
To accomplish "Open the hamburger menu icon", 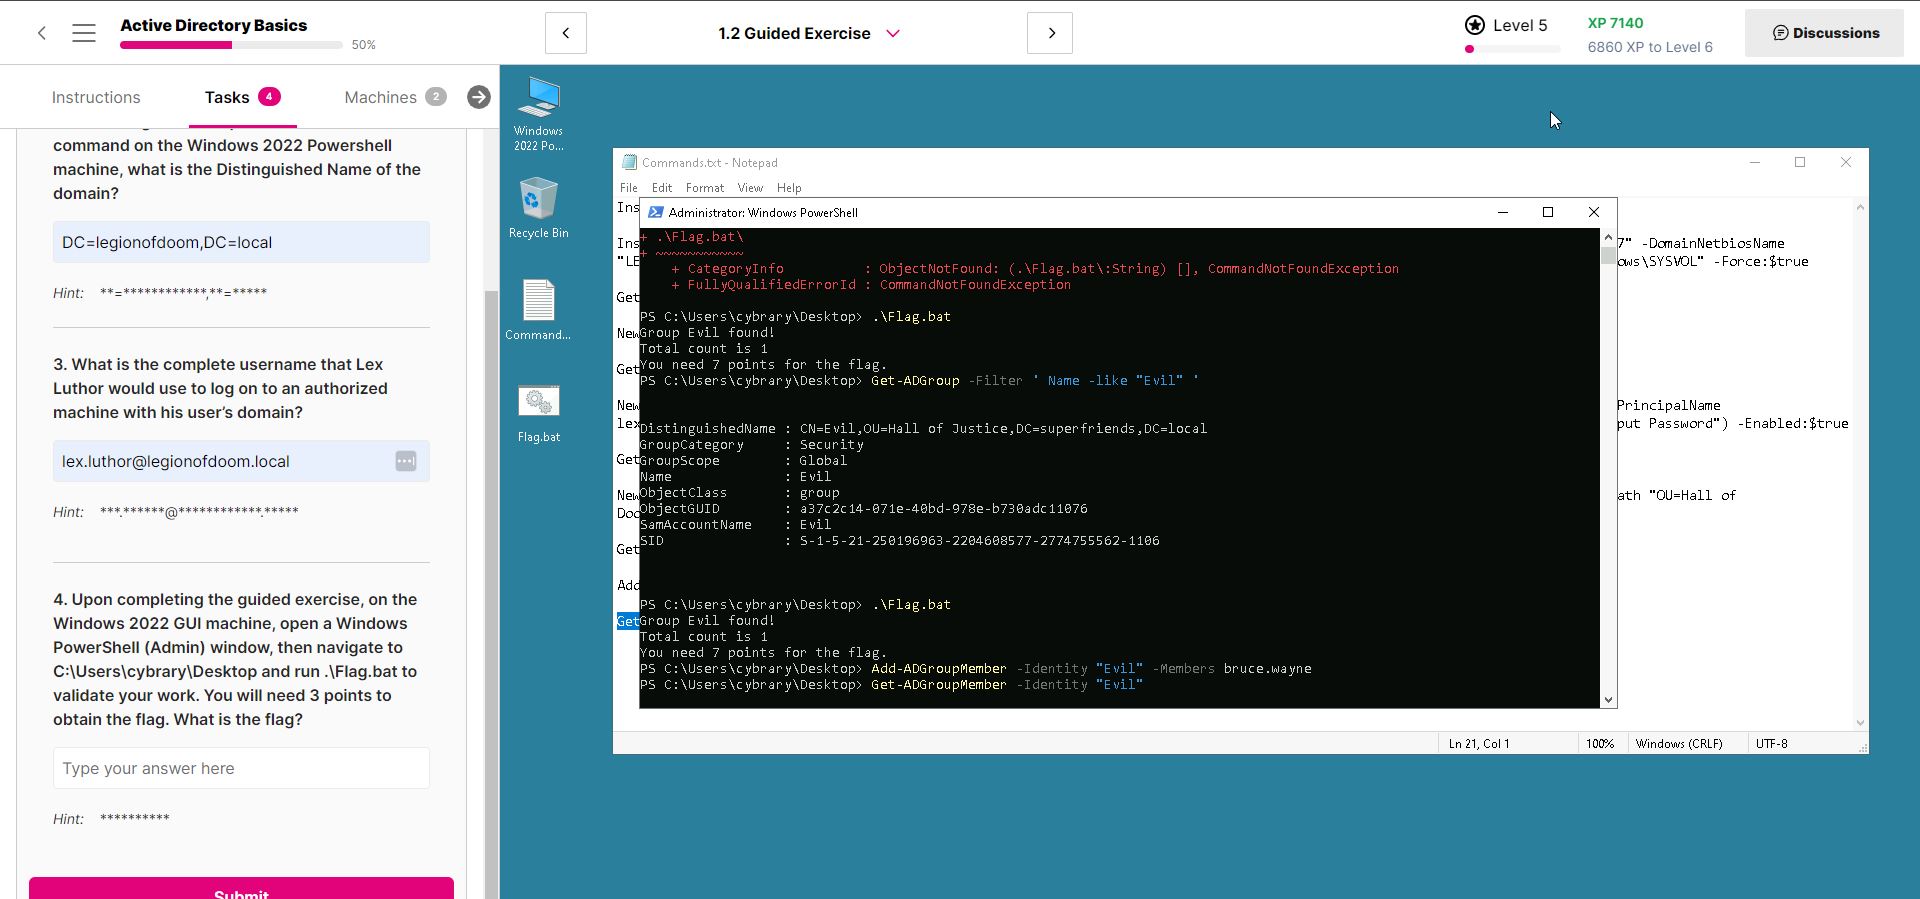I will 84,33.
